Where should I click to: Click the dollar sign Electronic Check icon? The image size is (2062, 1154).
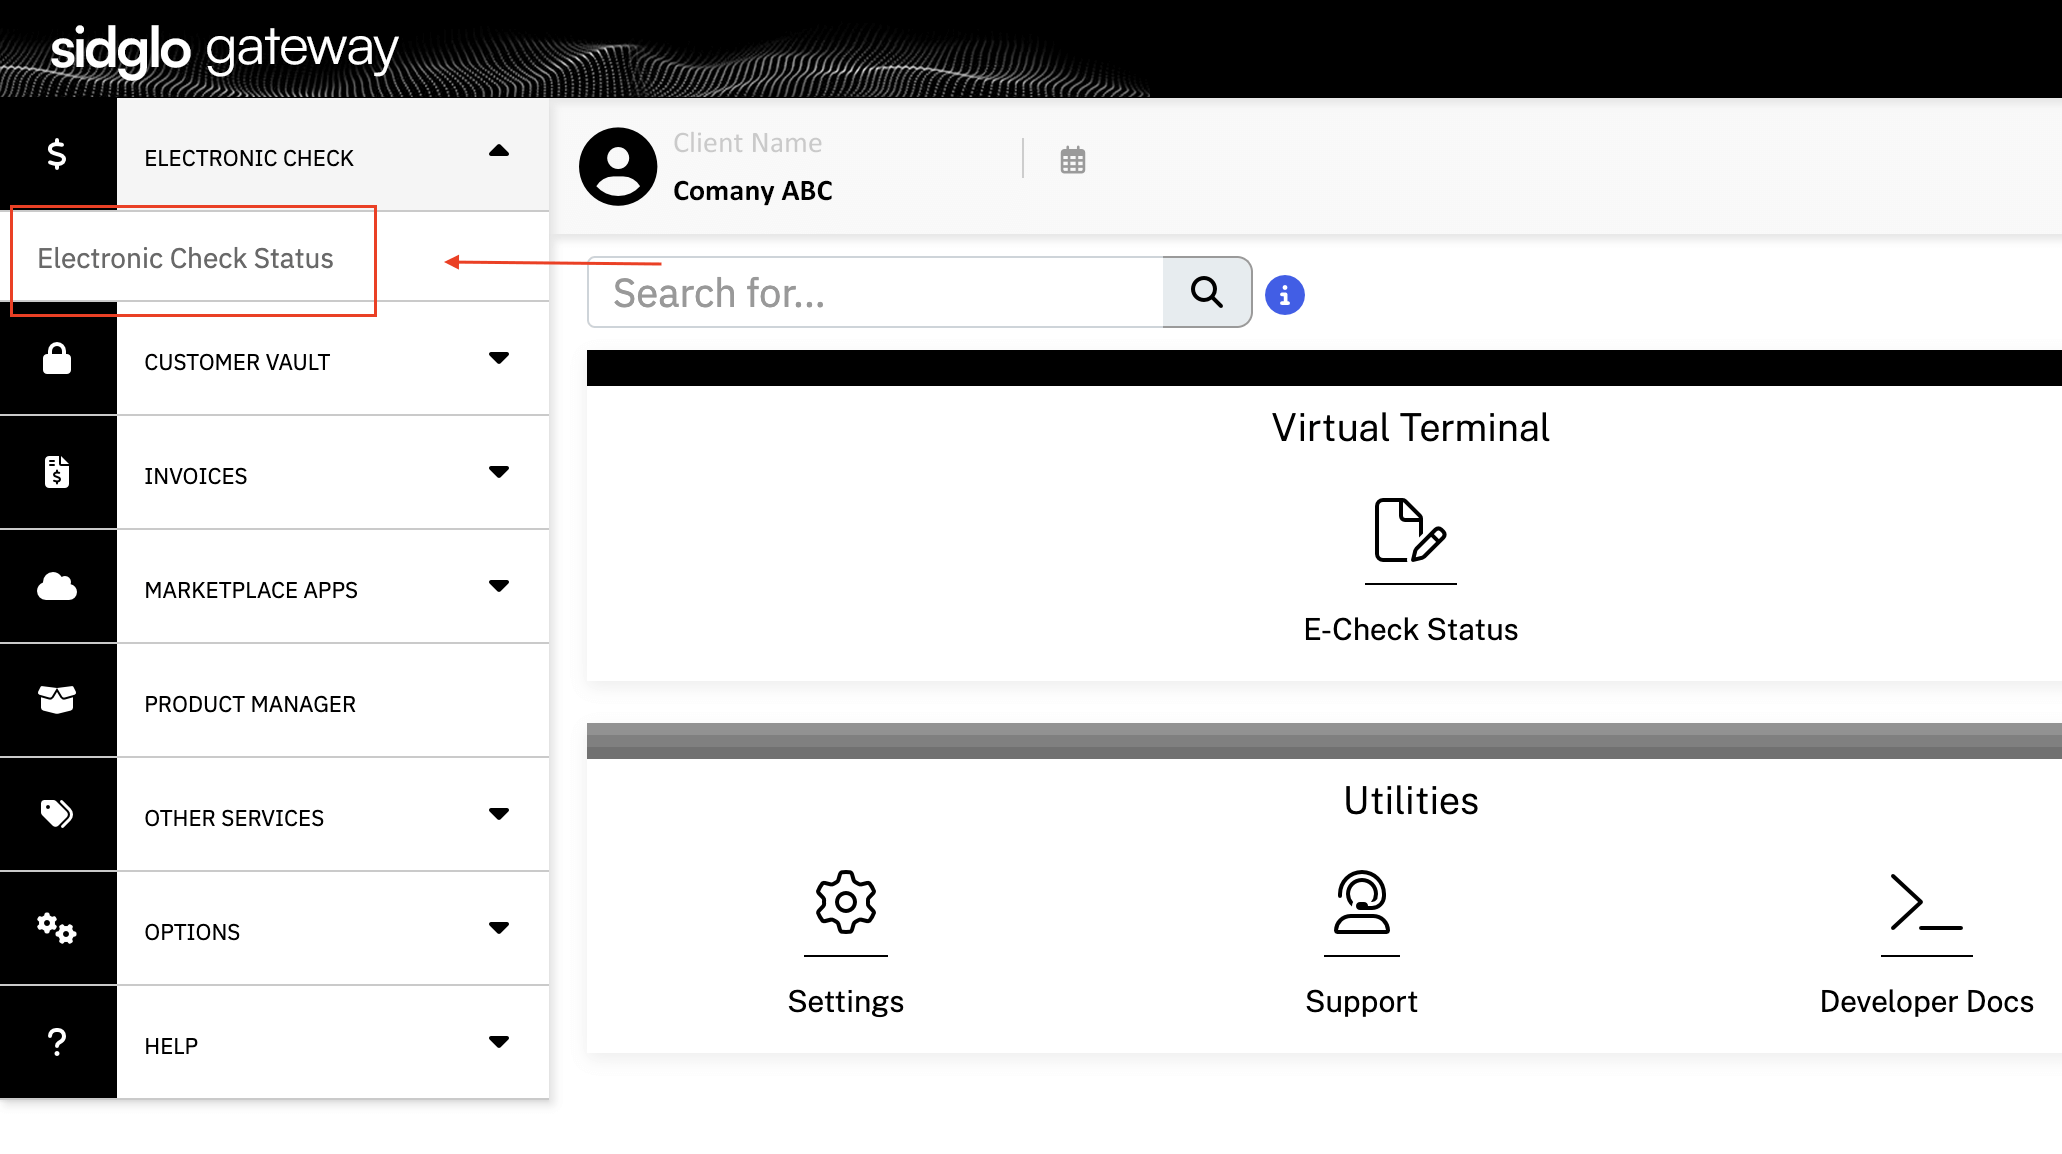point(57,153)
